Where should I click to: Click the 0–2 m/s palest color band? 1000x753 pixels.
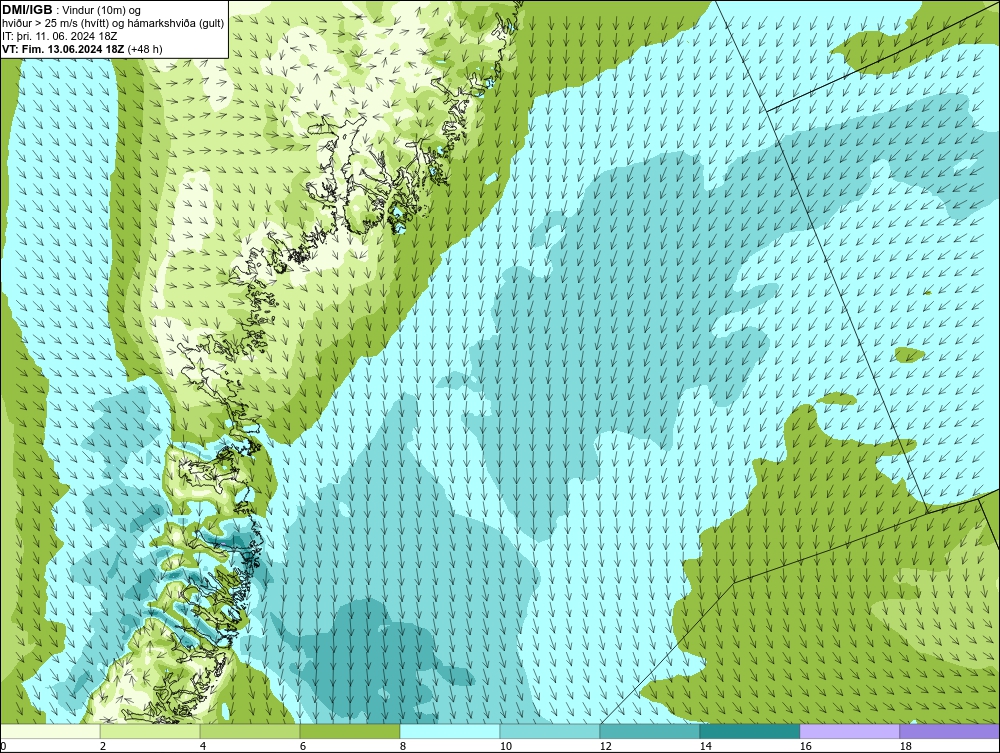tap(50, 731)
